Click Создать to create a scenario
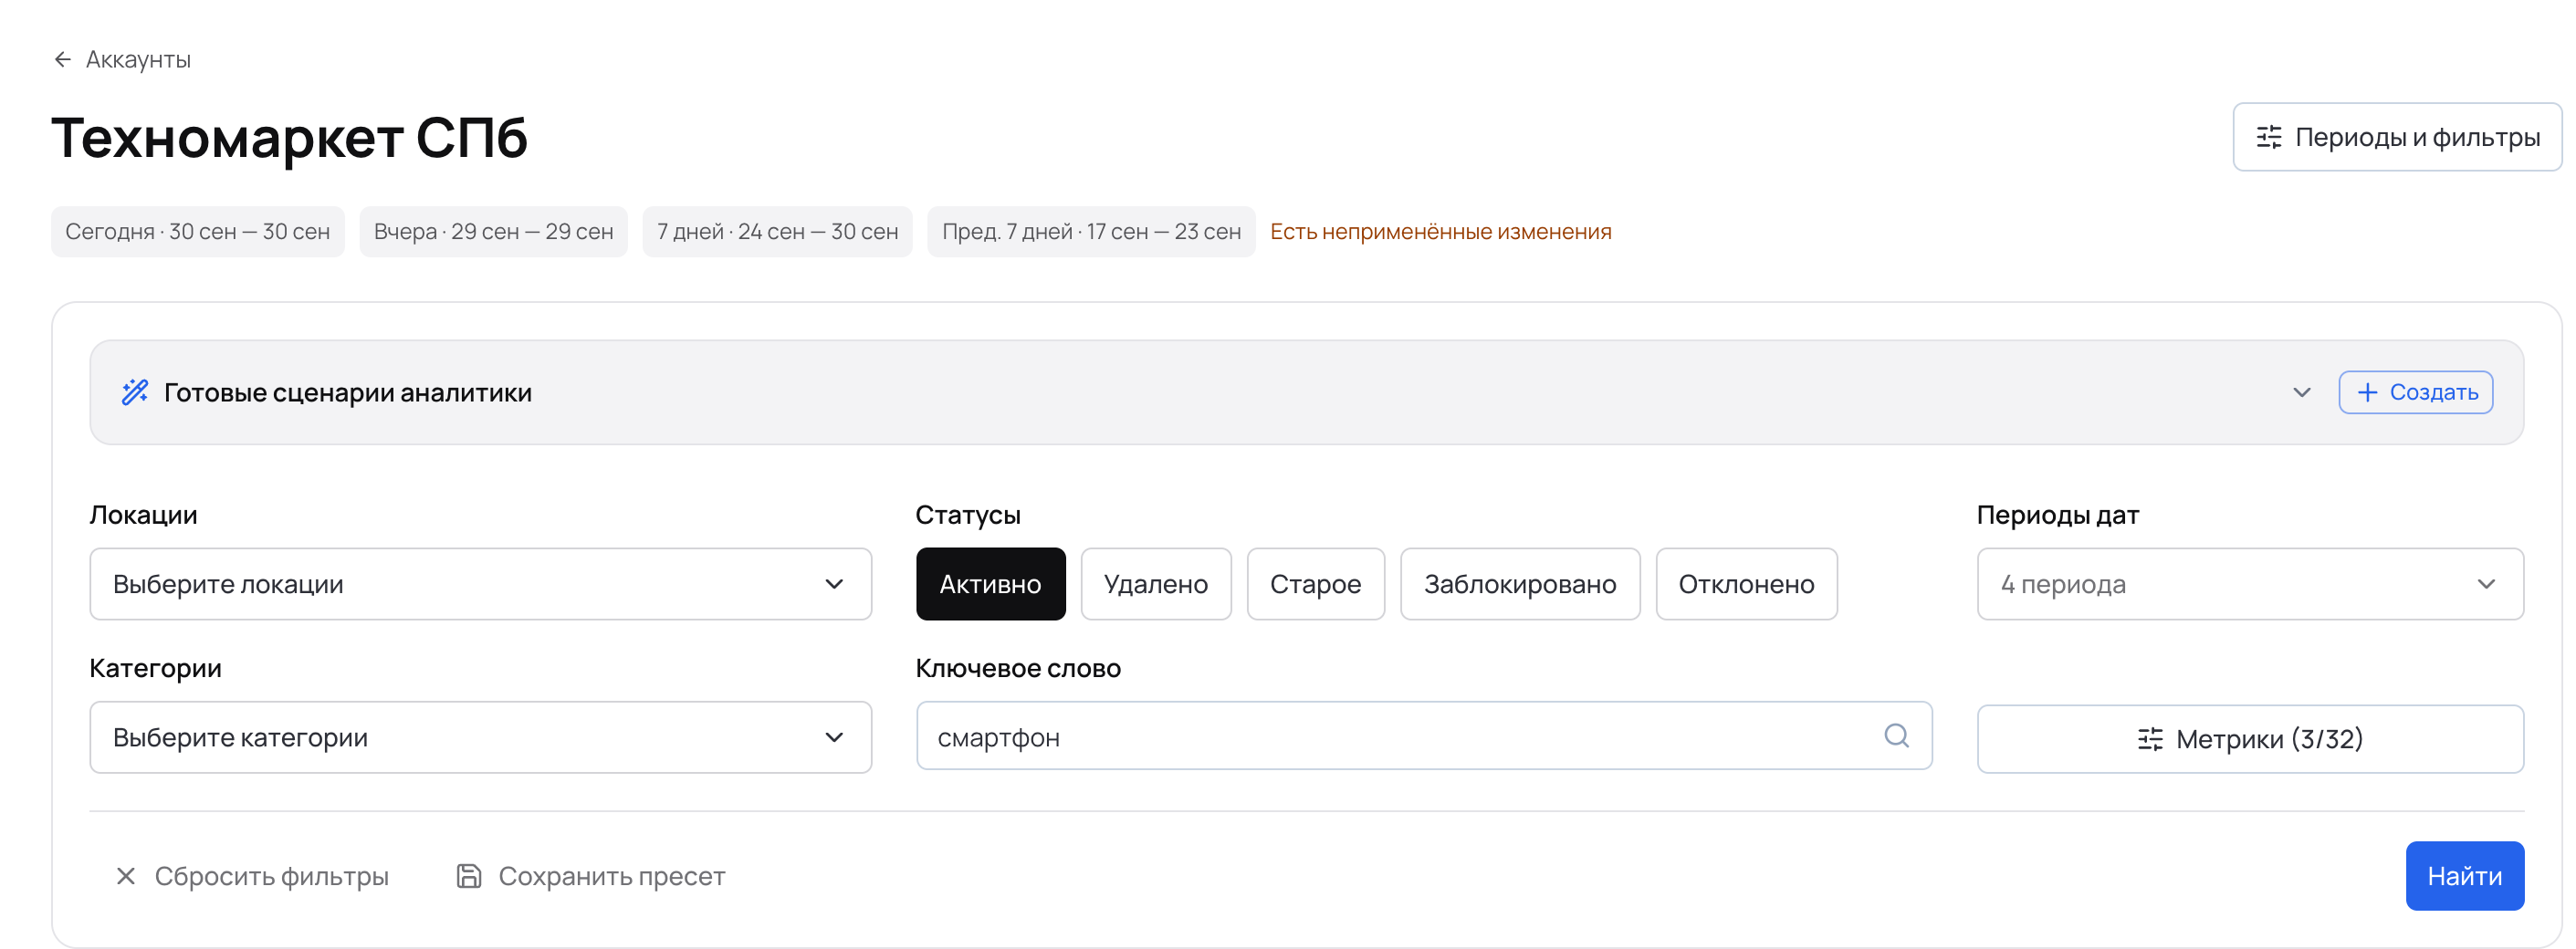The height and width of the screenshot is (949, 2576). coord(2415,392)
